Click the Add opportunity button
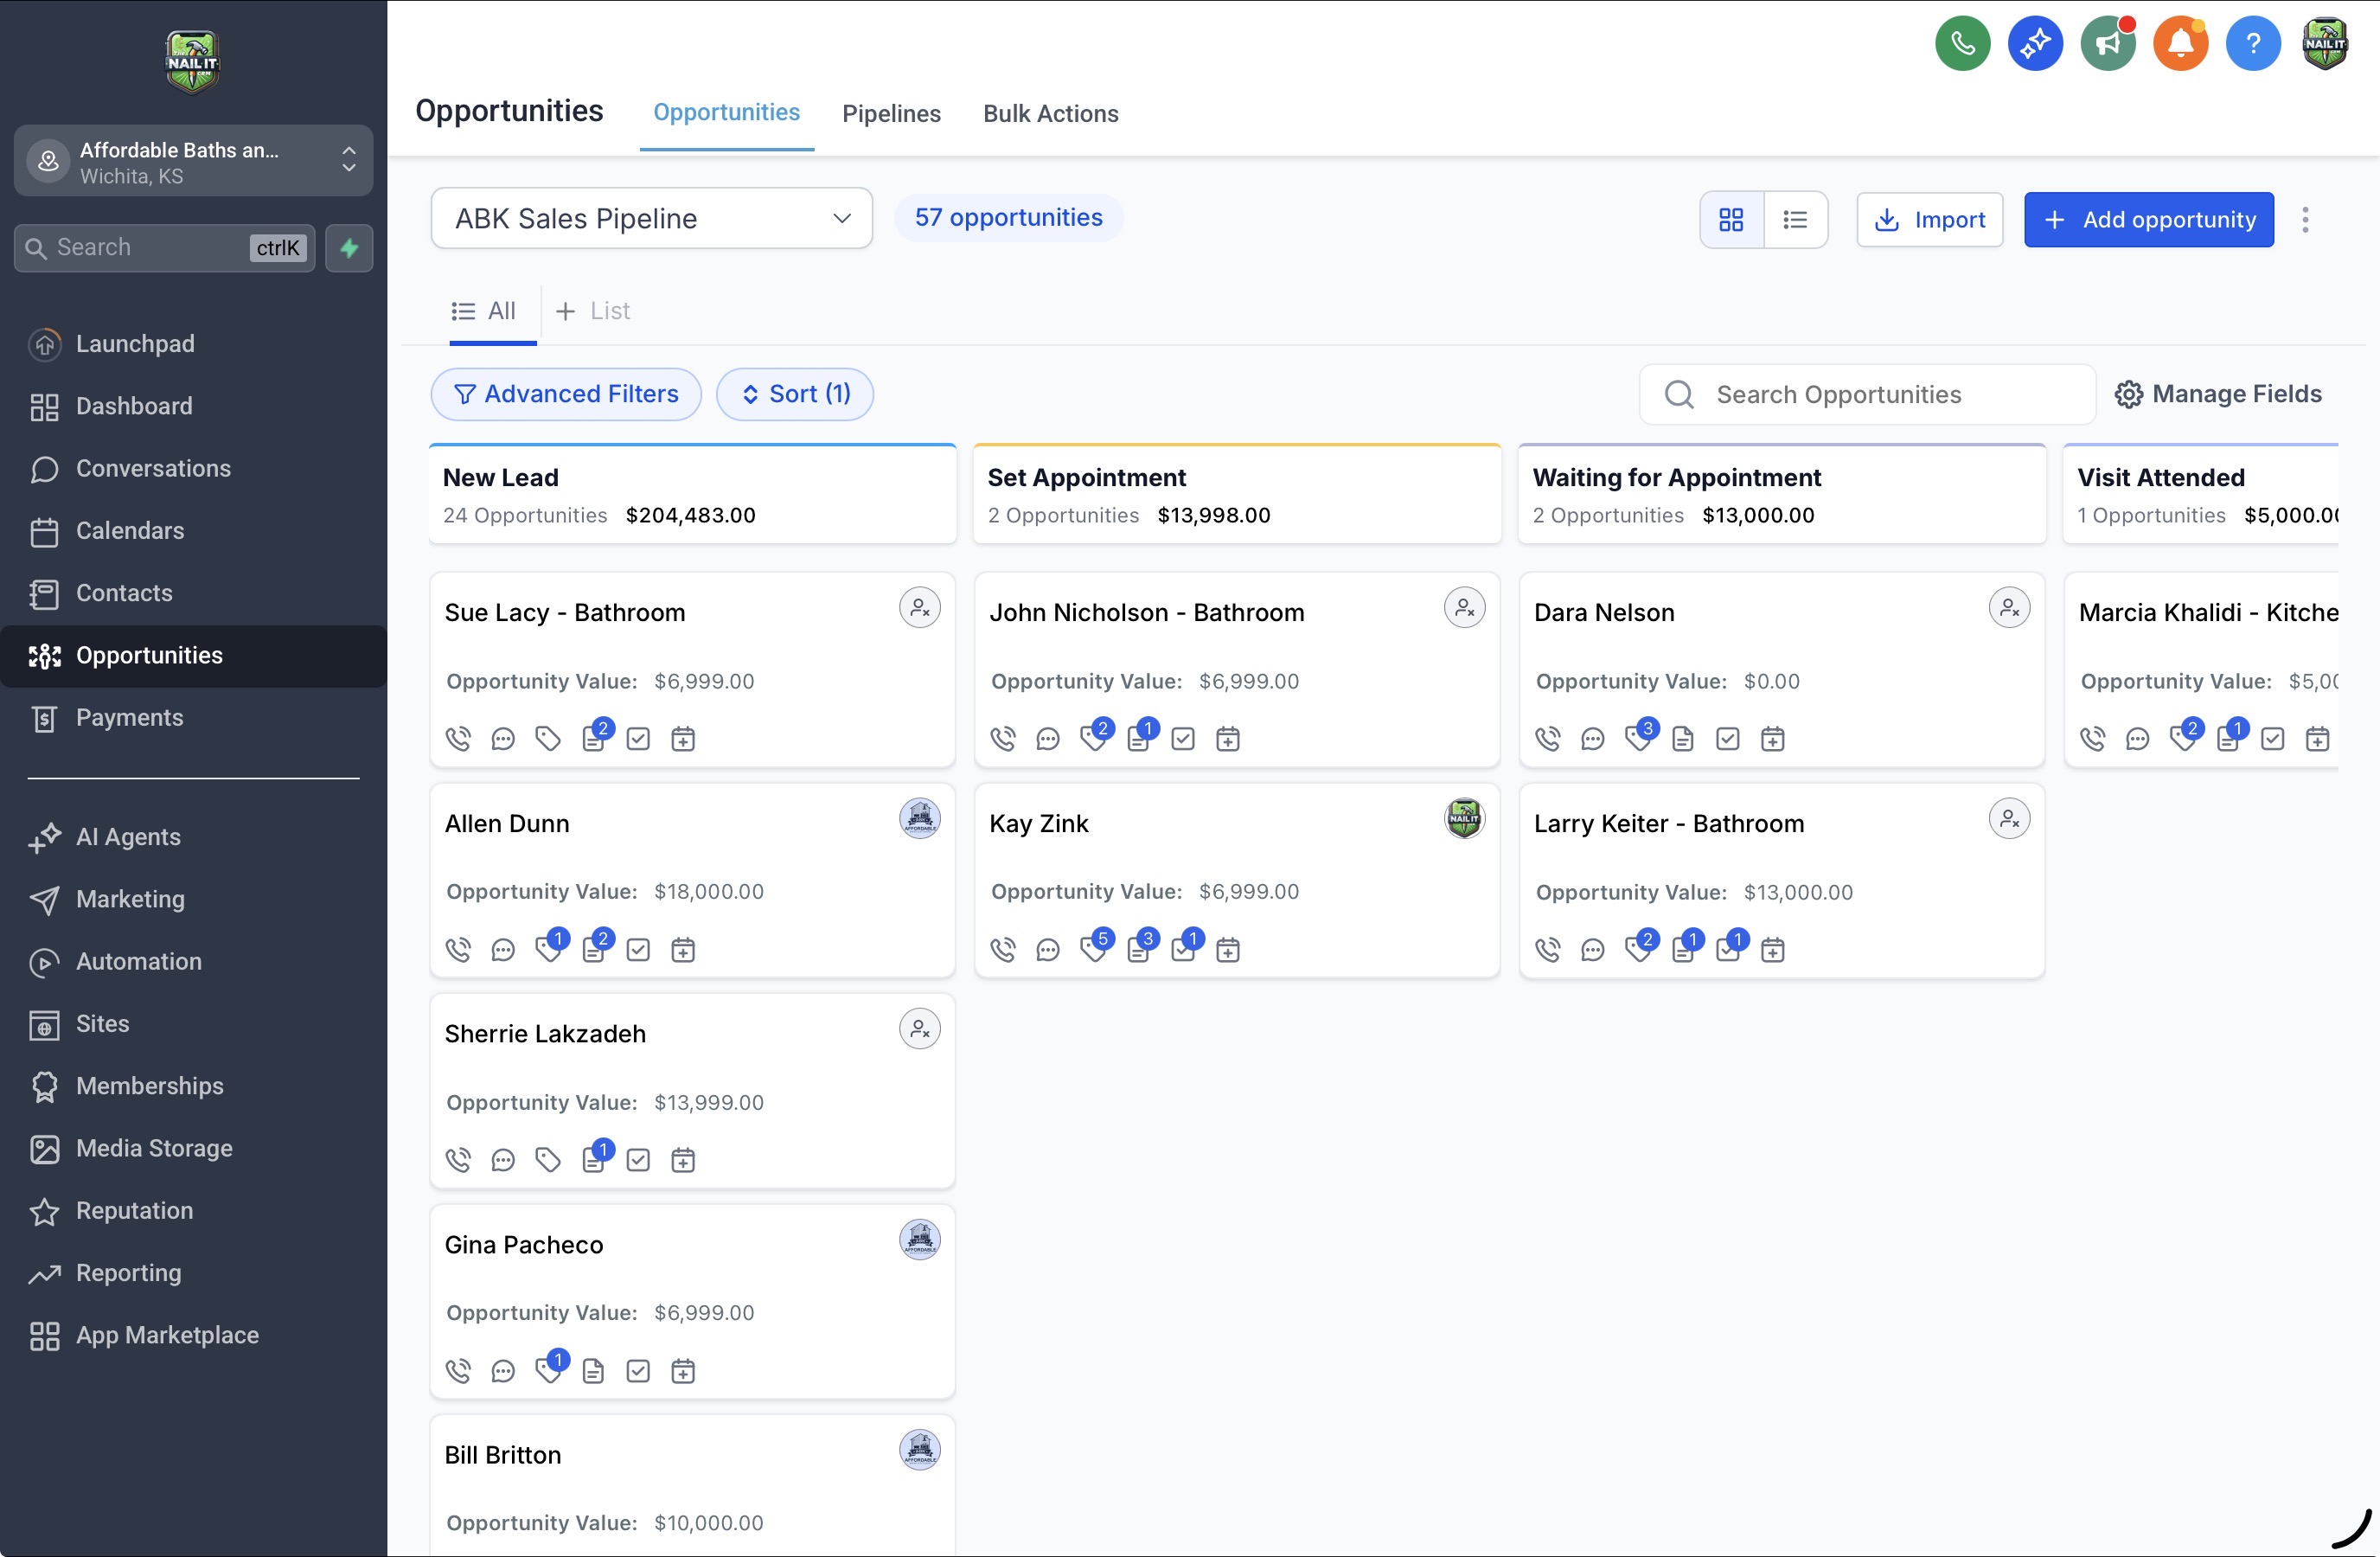Image resolution: width=2380 pixels, height=1557 pixels. 2148,220
